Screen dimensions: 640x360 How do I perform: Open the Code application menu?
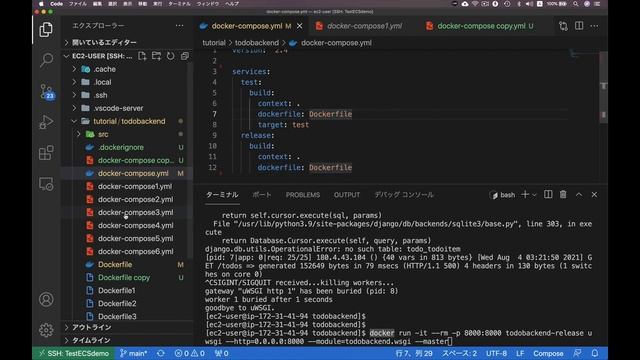point(56,4)
